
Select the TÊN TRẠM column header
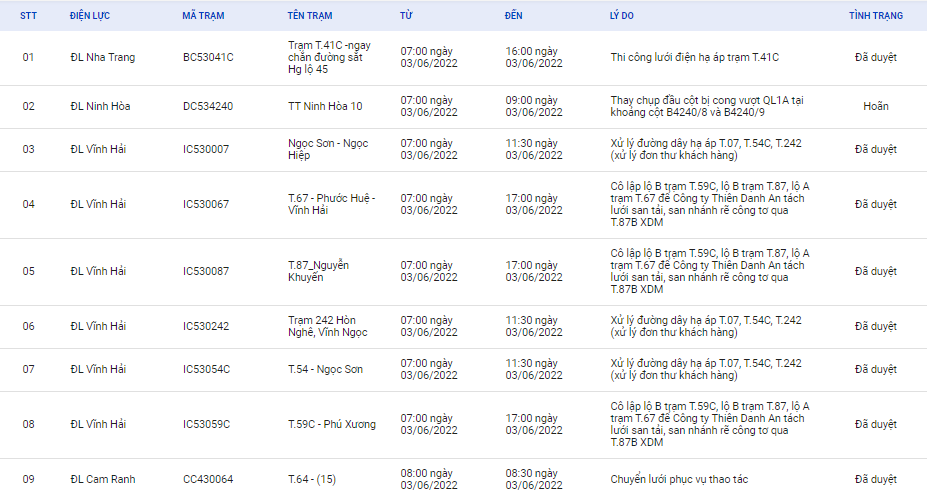[x=310, y=16]
